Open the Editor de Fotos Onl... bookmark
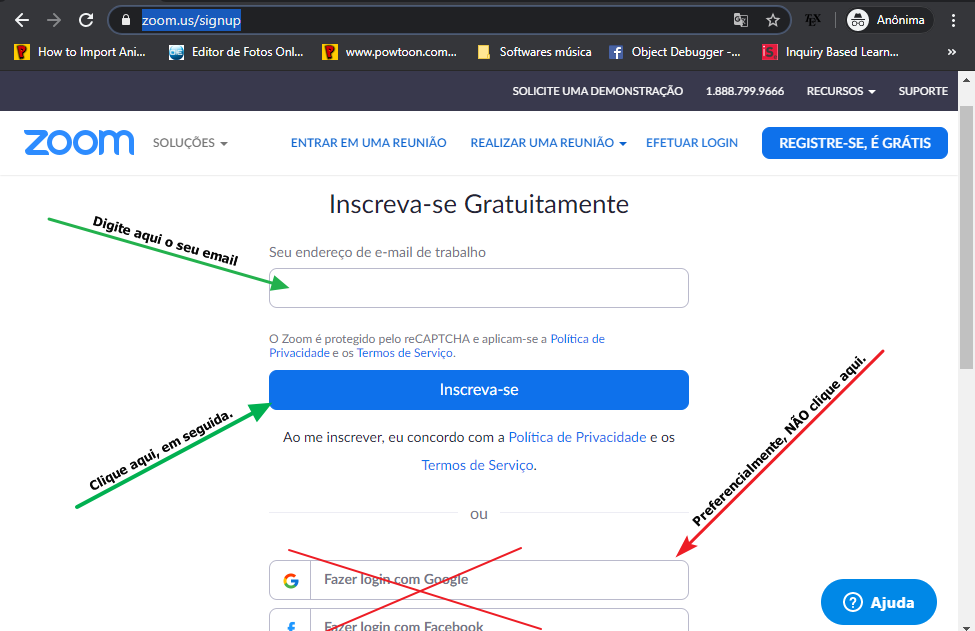This screenshot has height=631, width=975. (x=236, y=52)
